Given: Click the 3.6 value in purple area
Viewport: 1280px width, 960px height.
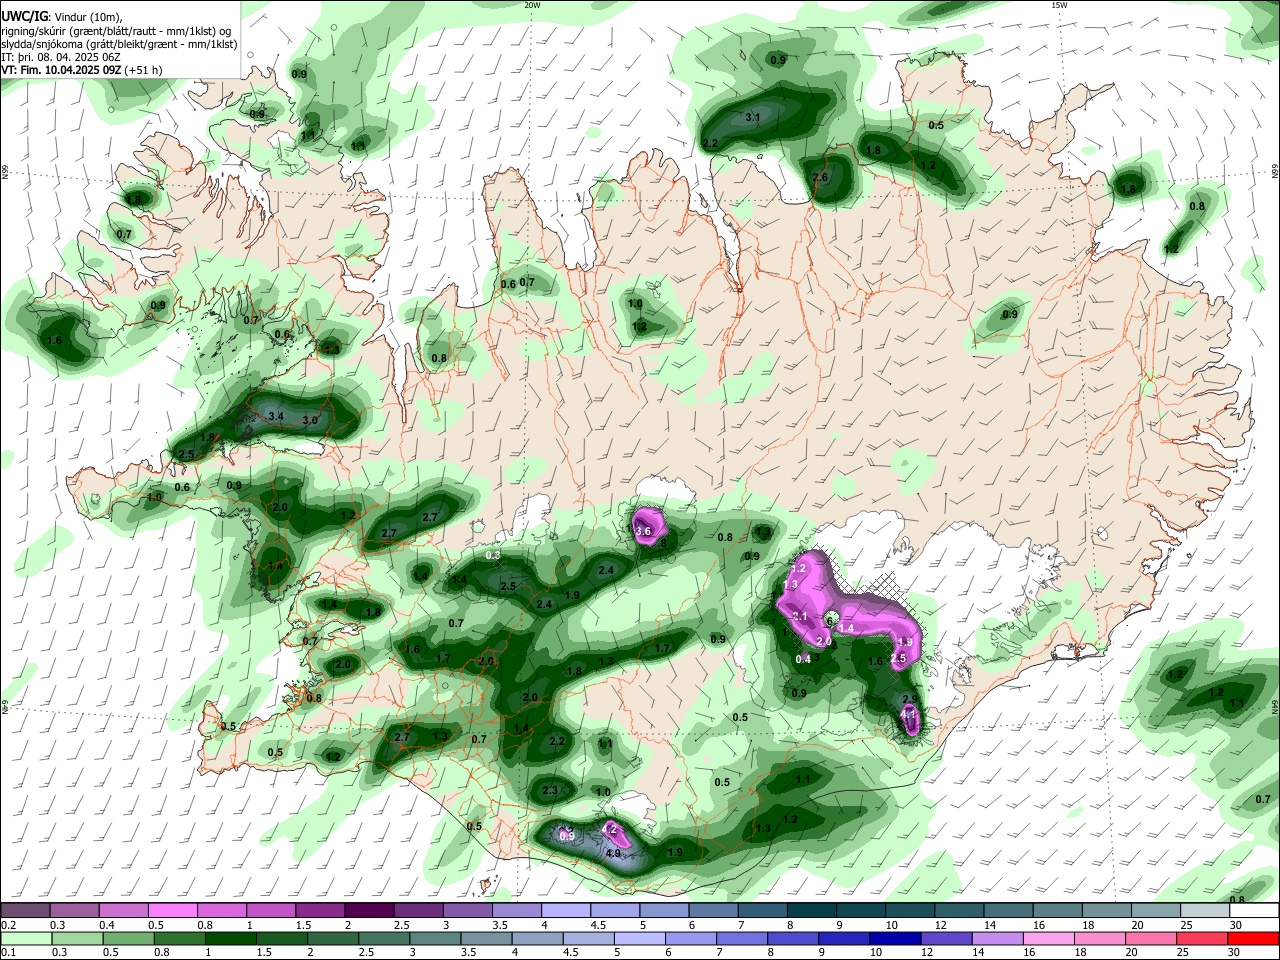Looking at the screenshot, I should tap(644, 531).
